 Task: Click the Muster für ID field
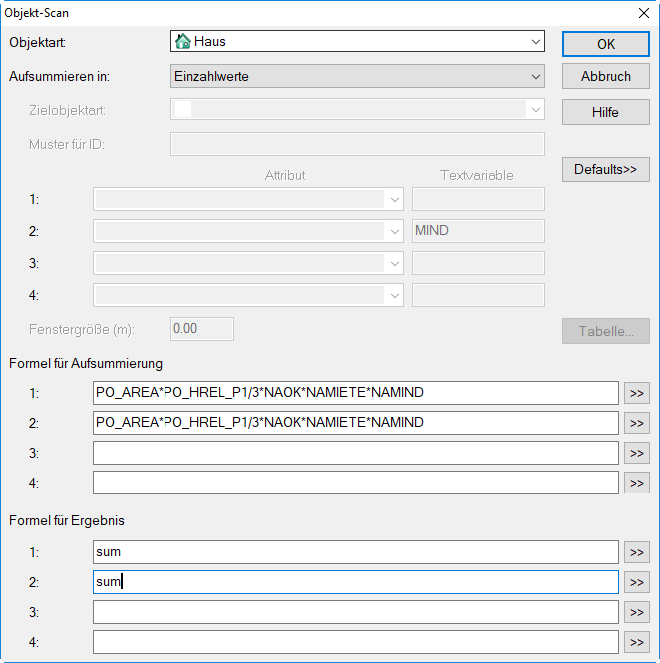pos(357,144)
